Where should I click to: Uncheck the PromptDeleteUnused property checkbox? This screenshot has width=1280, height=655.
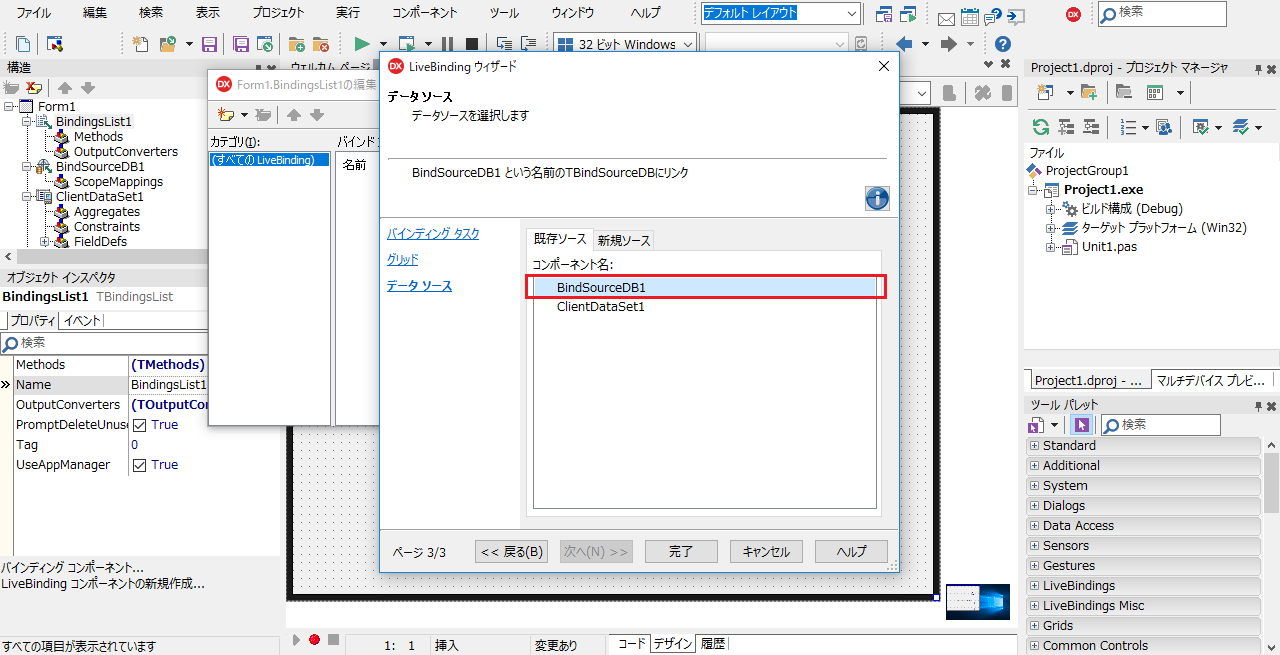click(140, 424)
